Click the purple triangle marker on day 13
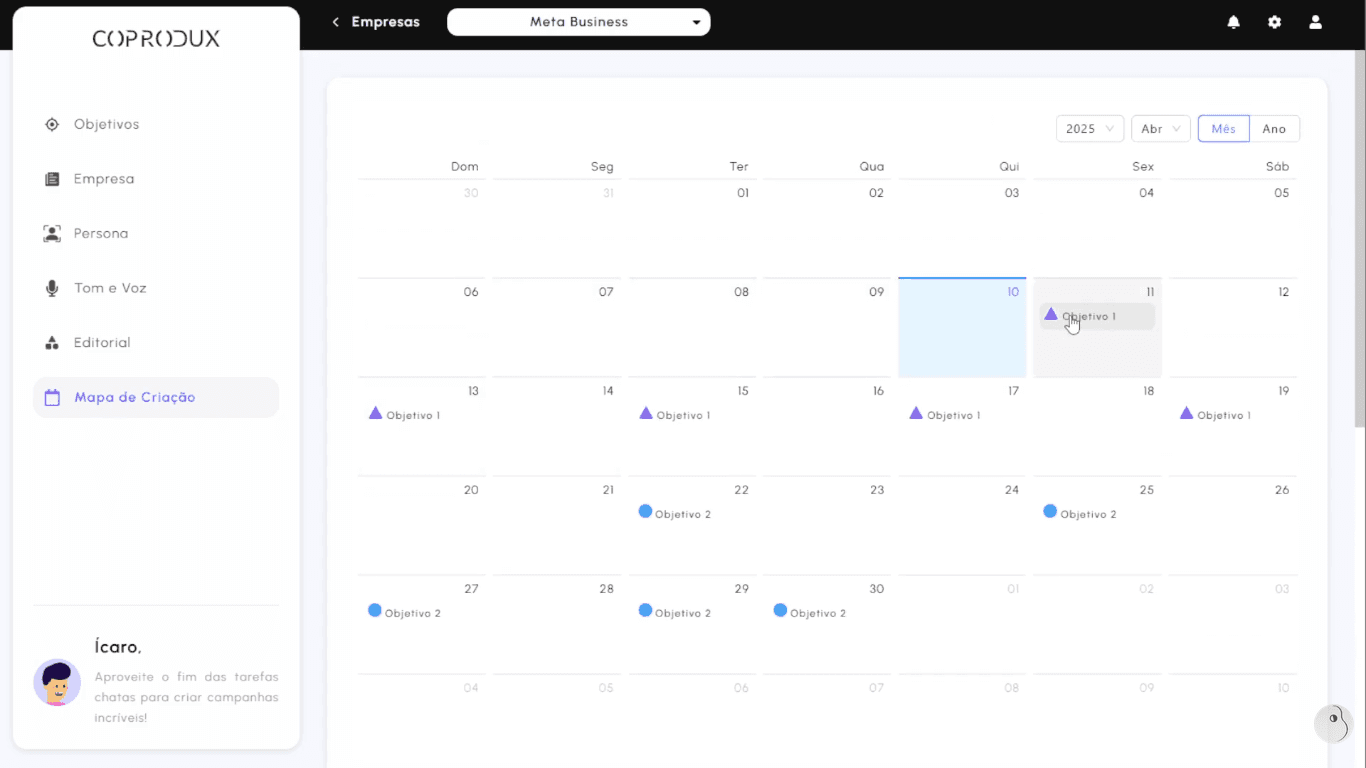1366x768 pixels. pyautogui.click(x=375, y=413)
